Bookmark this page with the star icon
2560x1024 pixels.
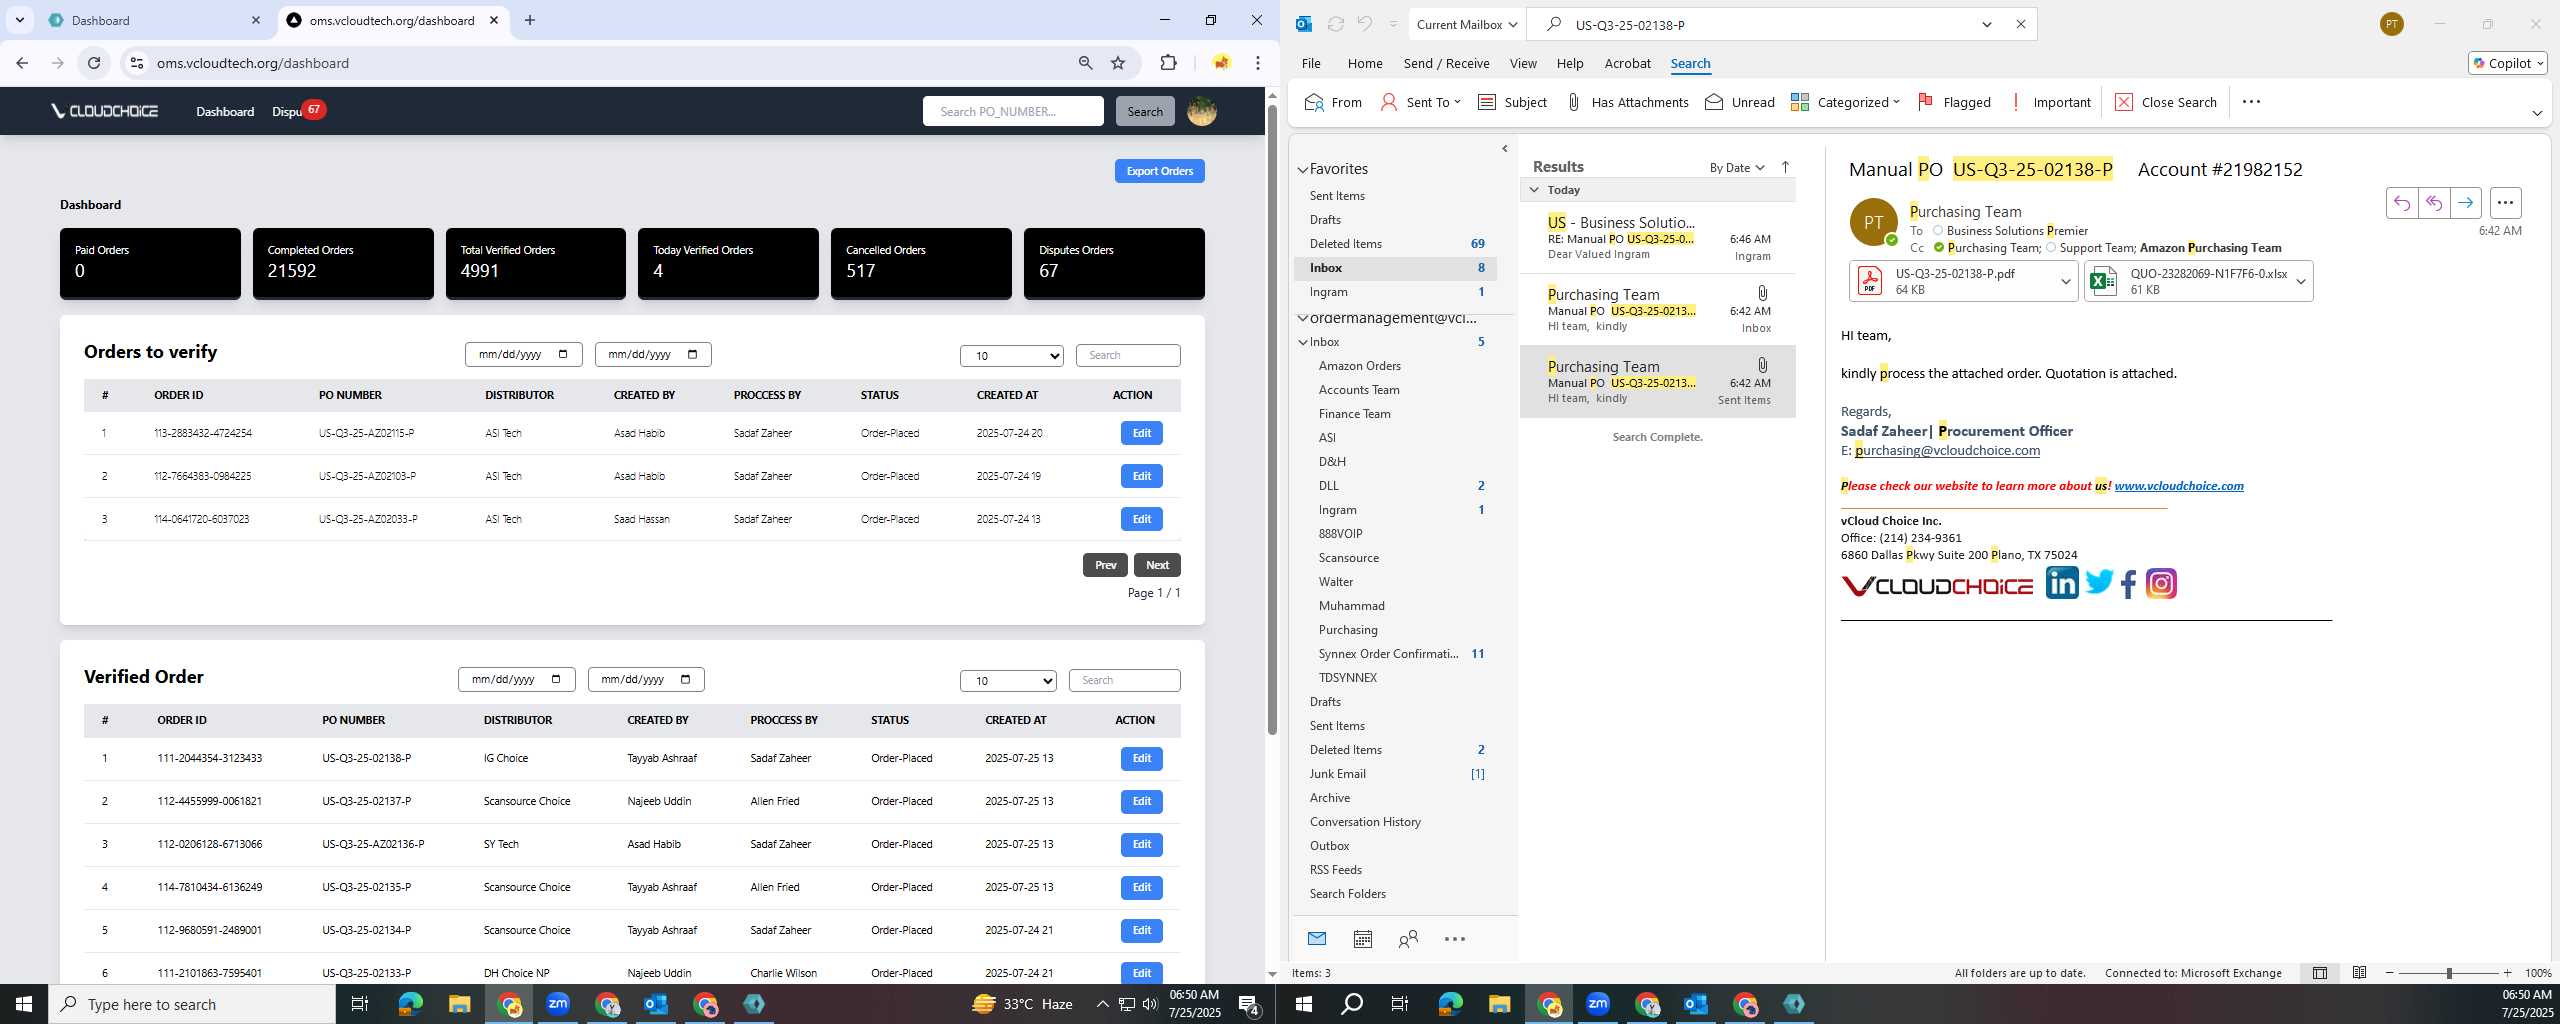[1118, 63]
